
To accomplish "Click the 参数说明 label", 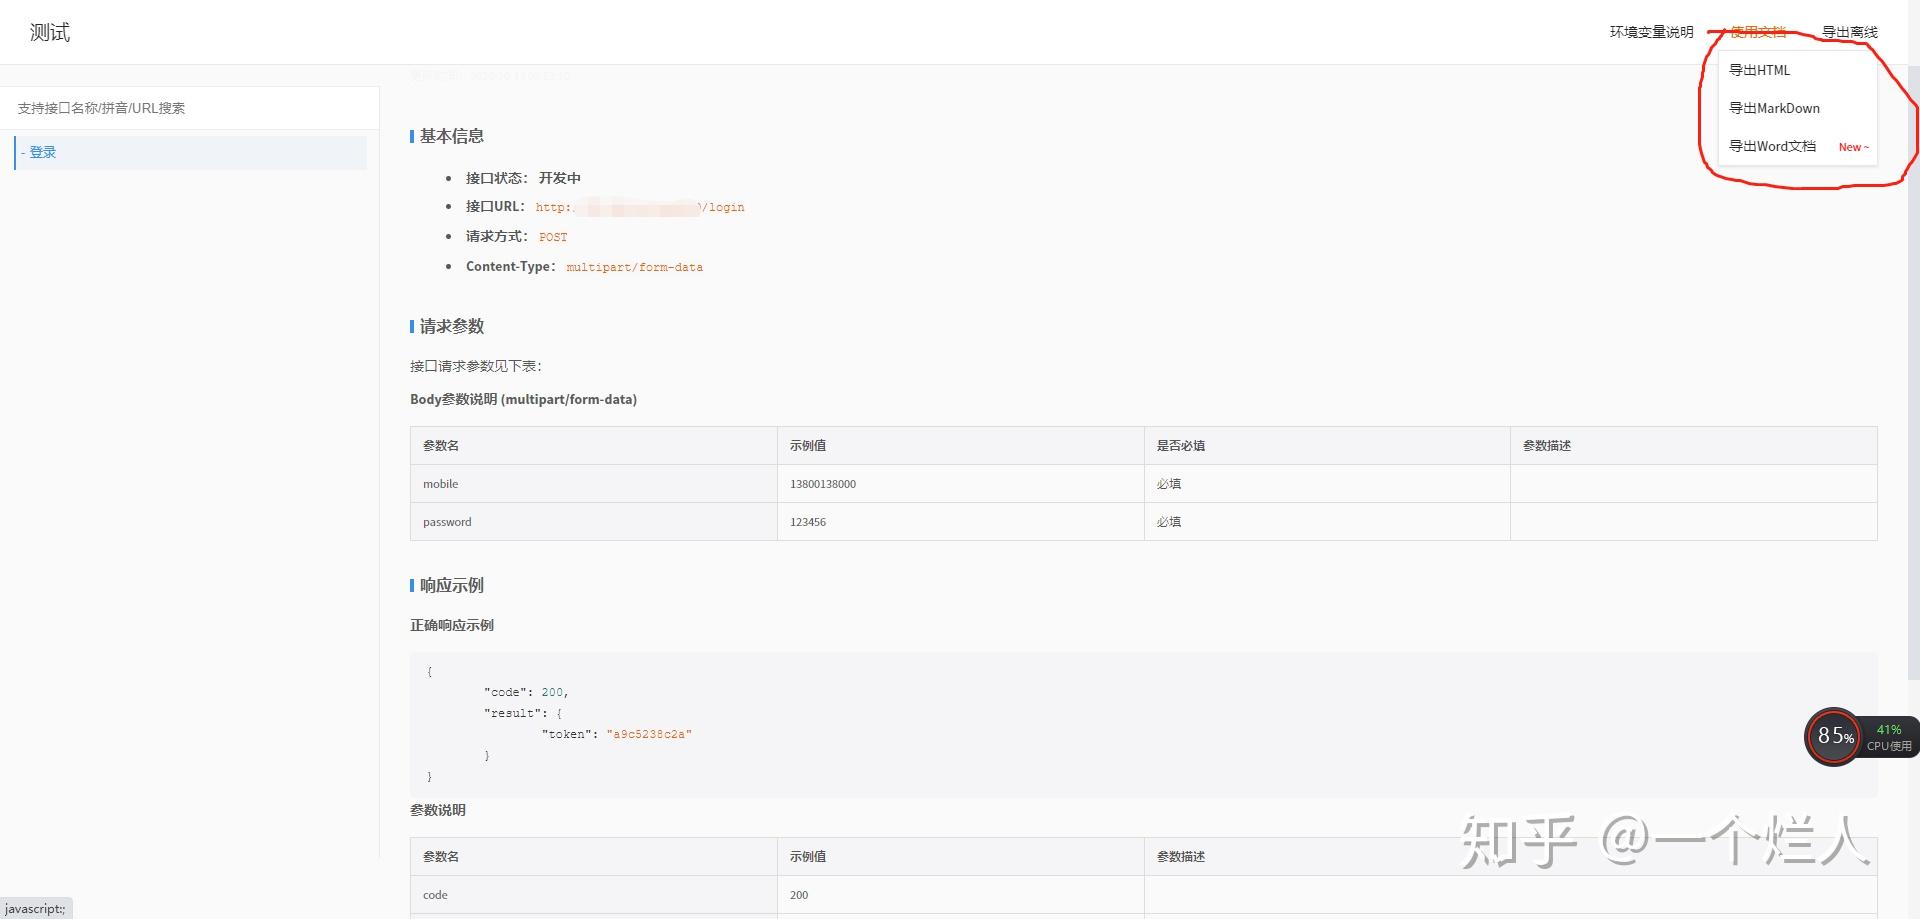I will click(438, 810).
